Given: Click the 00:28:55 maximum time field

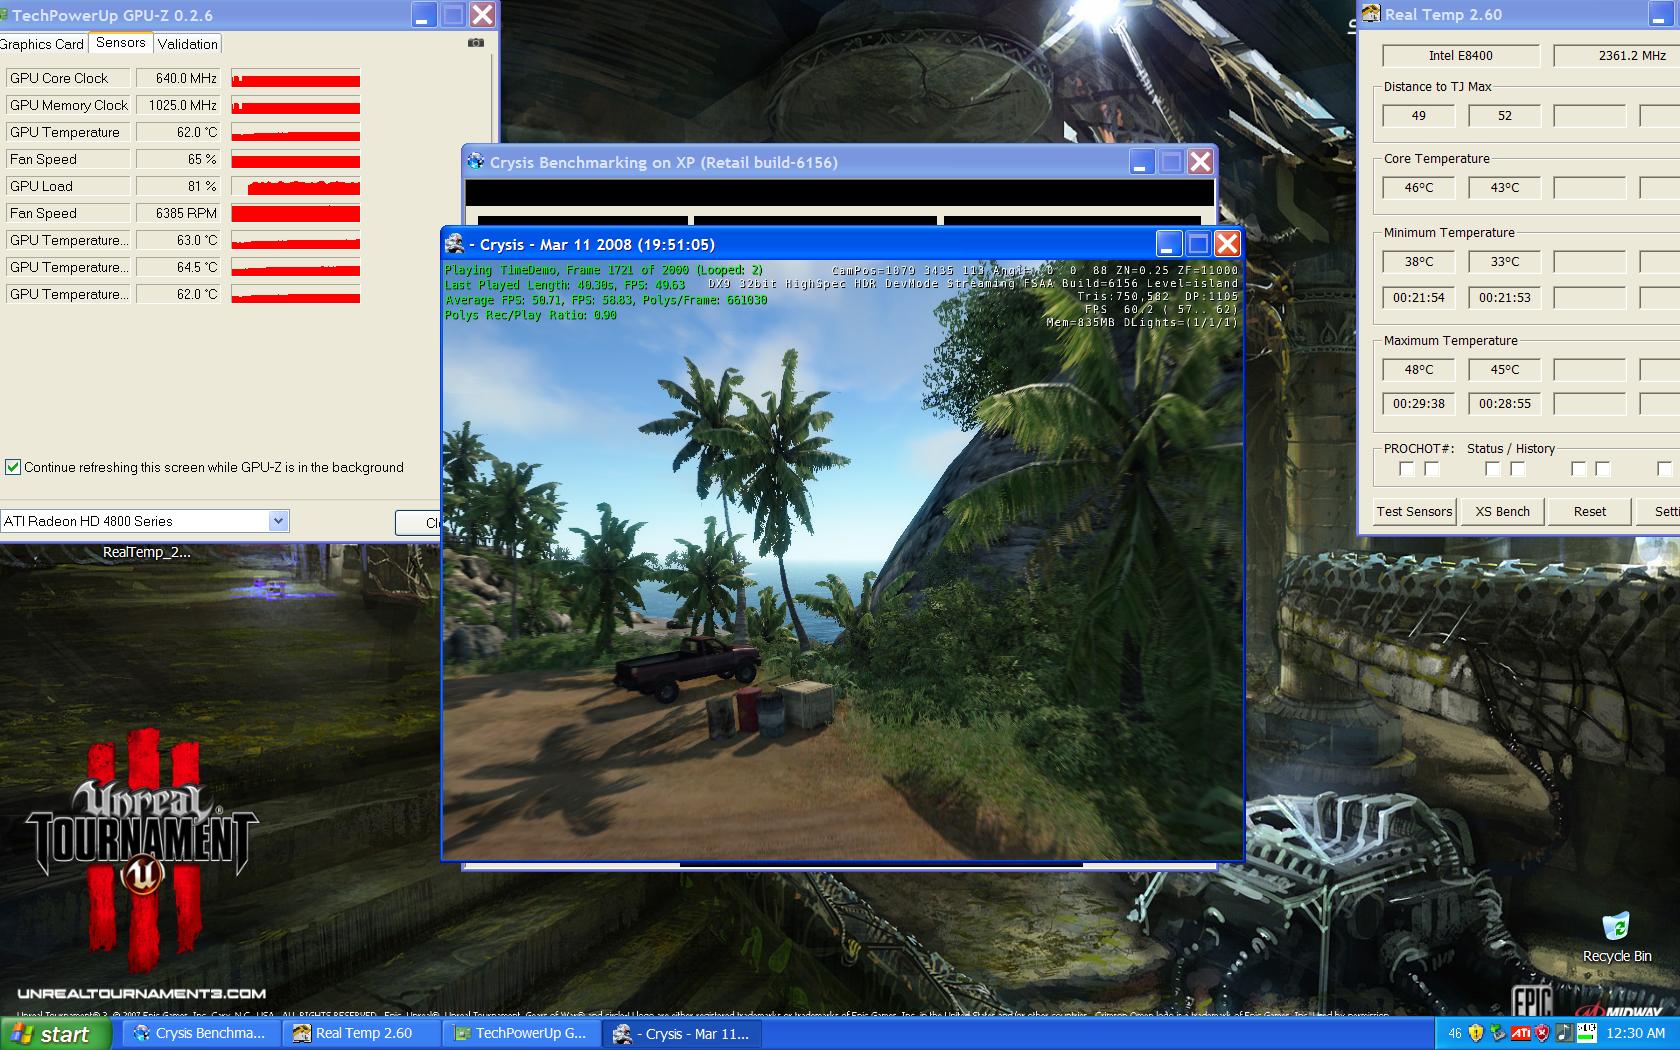Looking at the screenshot, I should click(1504, 404).
